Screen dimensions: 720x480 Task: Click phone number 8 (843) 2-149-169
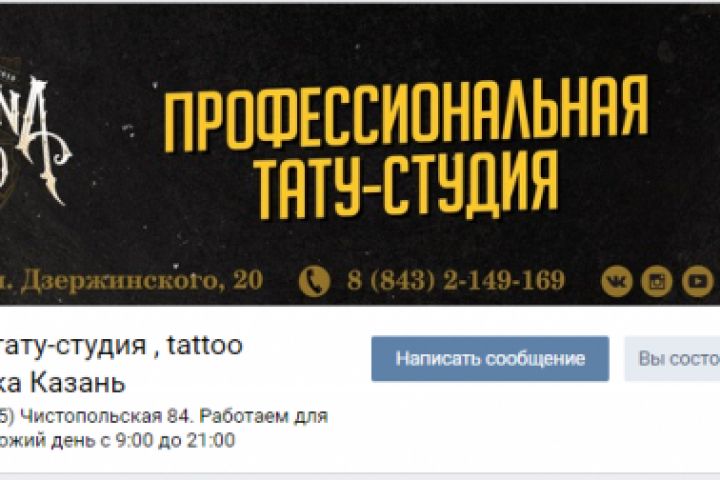point(456,280)
